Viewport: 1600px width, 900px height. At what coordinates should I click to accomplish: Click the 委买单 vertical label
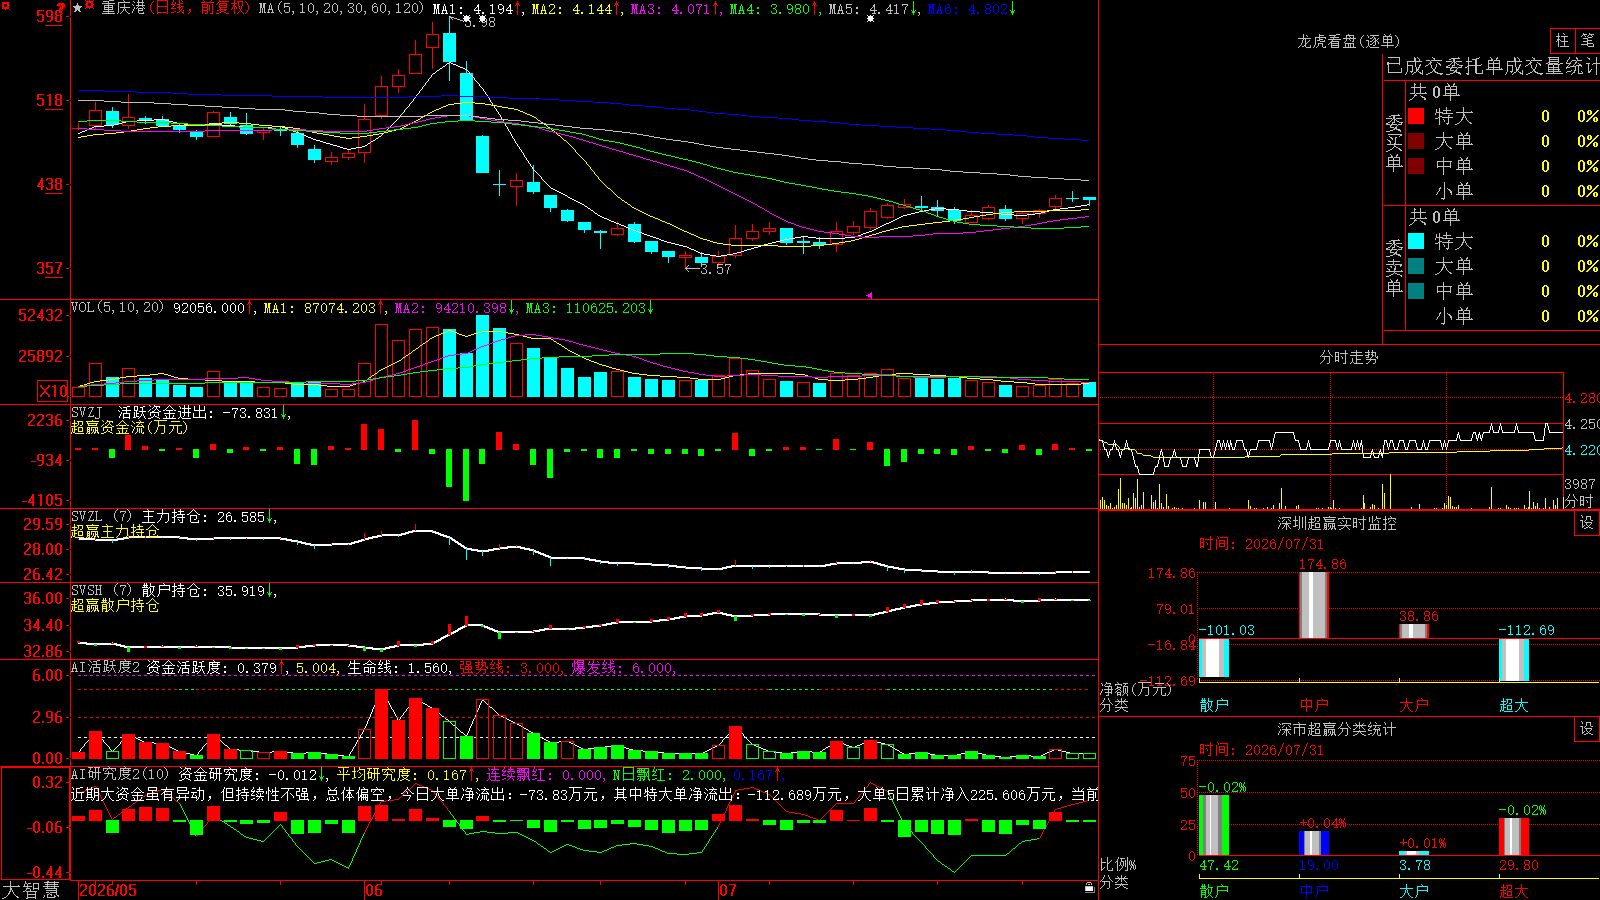click(x=1394, y=142)
